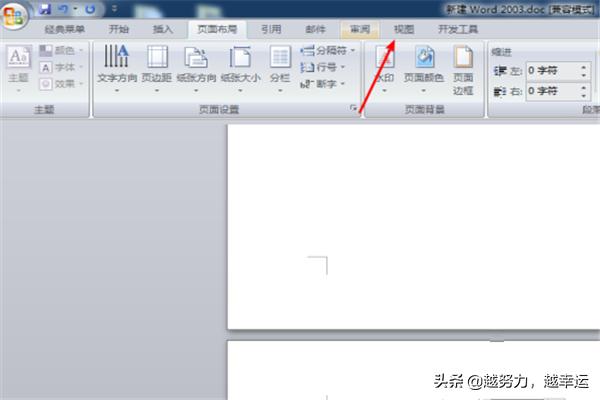600x400 pixels.
Task: Open the 开发工具 tab
Action: [458, 29]
